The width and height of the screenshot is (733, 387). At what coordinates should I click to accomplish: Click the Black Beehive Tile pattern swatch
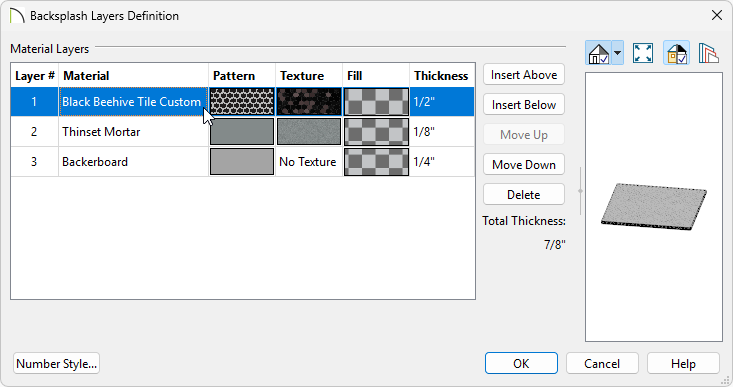pos(242,101)
